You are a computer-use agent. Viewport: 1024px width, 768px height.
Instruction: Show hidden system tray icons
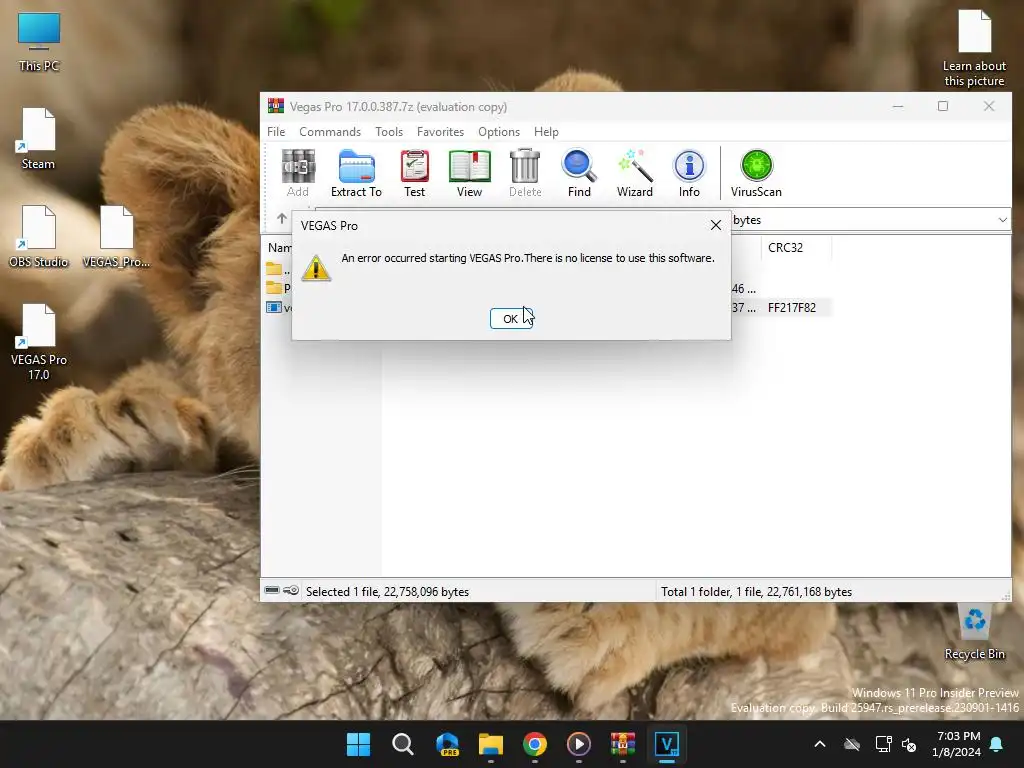(820, 744)
